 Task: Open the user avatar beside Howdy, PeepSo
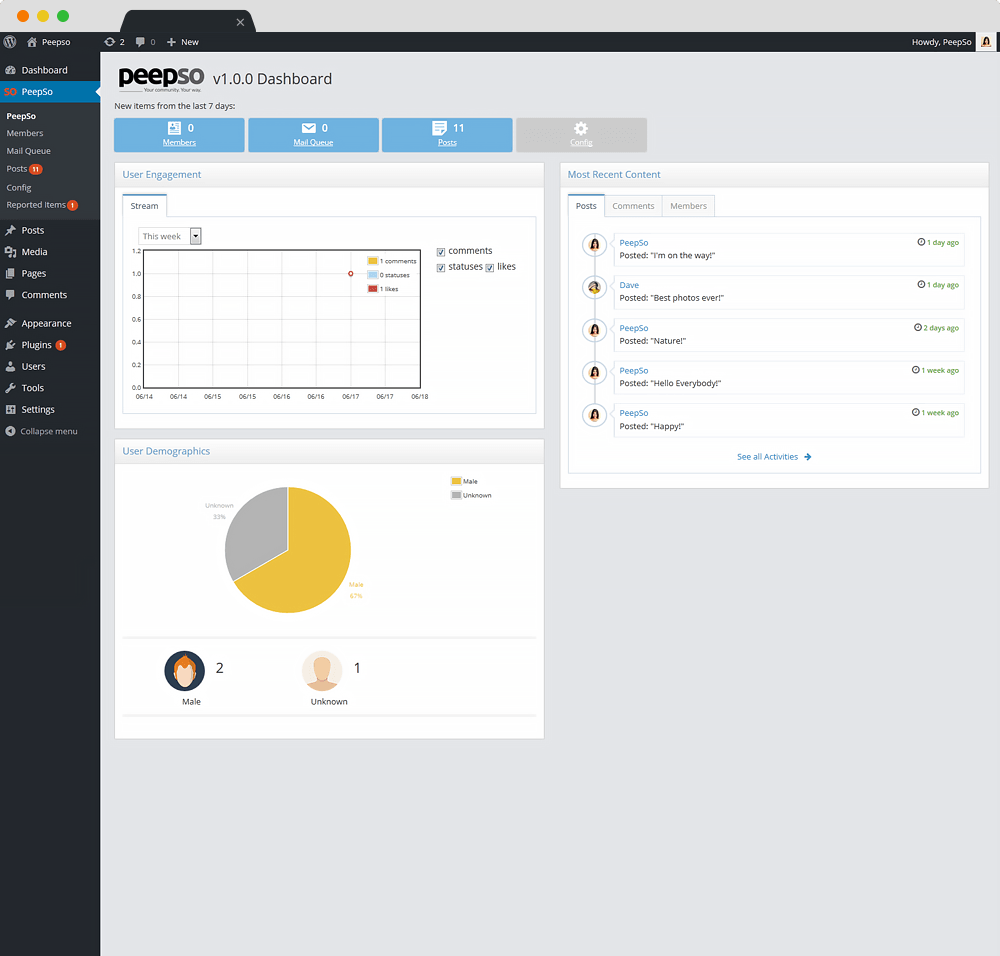(x=986, y=42)
